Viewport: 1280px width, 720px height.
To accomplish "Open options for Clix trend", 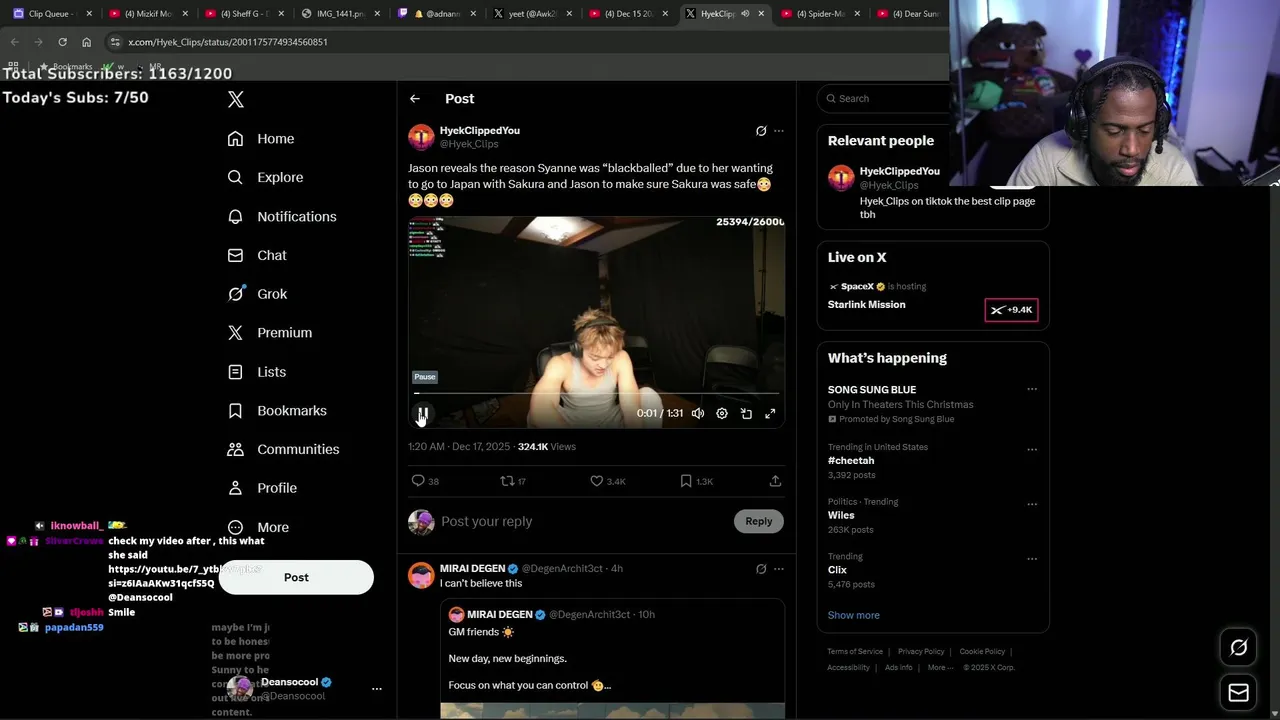I will 1032,559.
